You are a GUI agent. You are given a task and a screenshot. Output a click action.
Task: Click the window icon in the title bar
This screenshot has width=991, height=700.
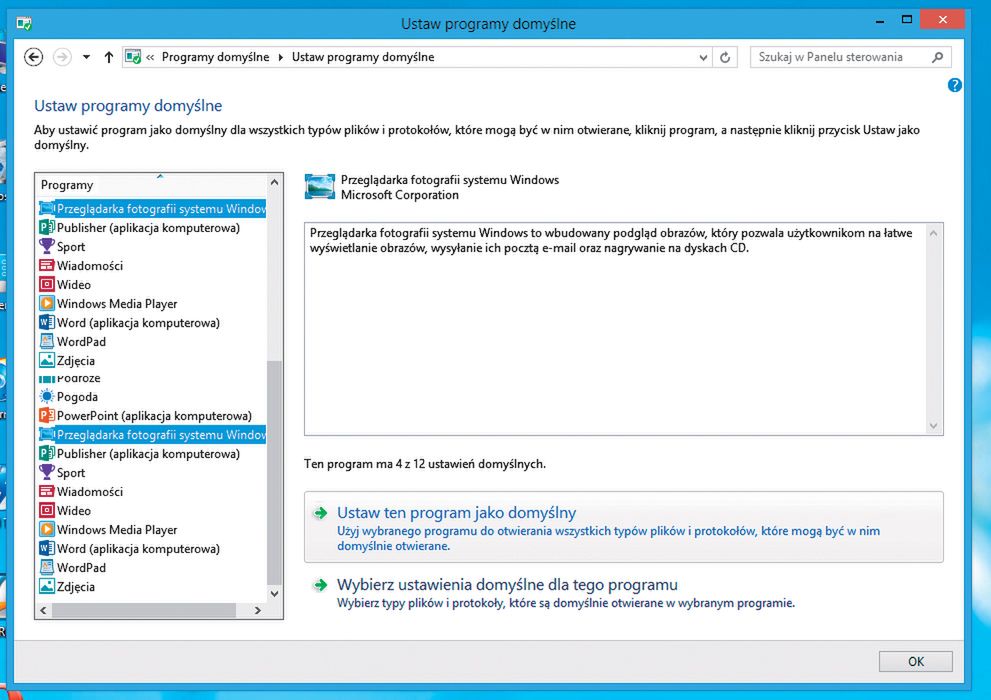point(24,24)
